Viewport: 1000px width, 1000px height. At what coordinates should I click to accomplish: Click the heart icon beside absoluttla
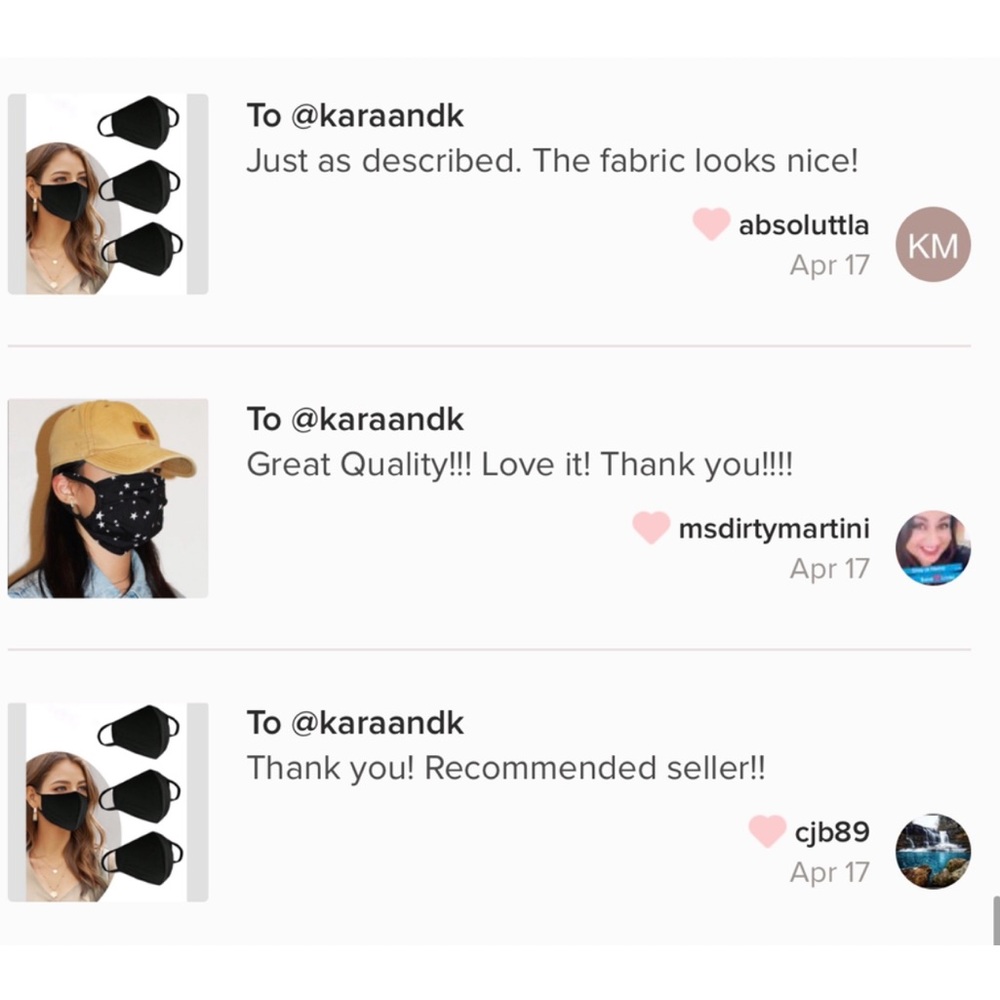(710, 225)
